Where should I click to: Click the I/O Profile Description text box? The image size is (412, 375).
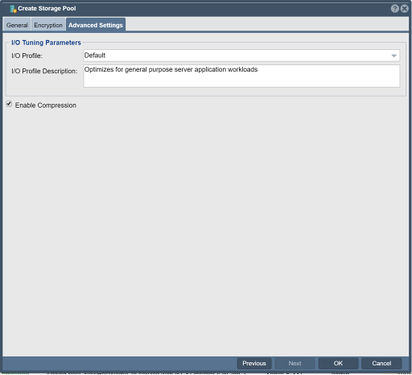(241, 76)
